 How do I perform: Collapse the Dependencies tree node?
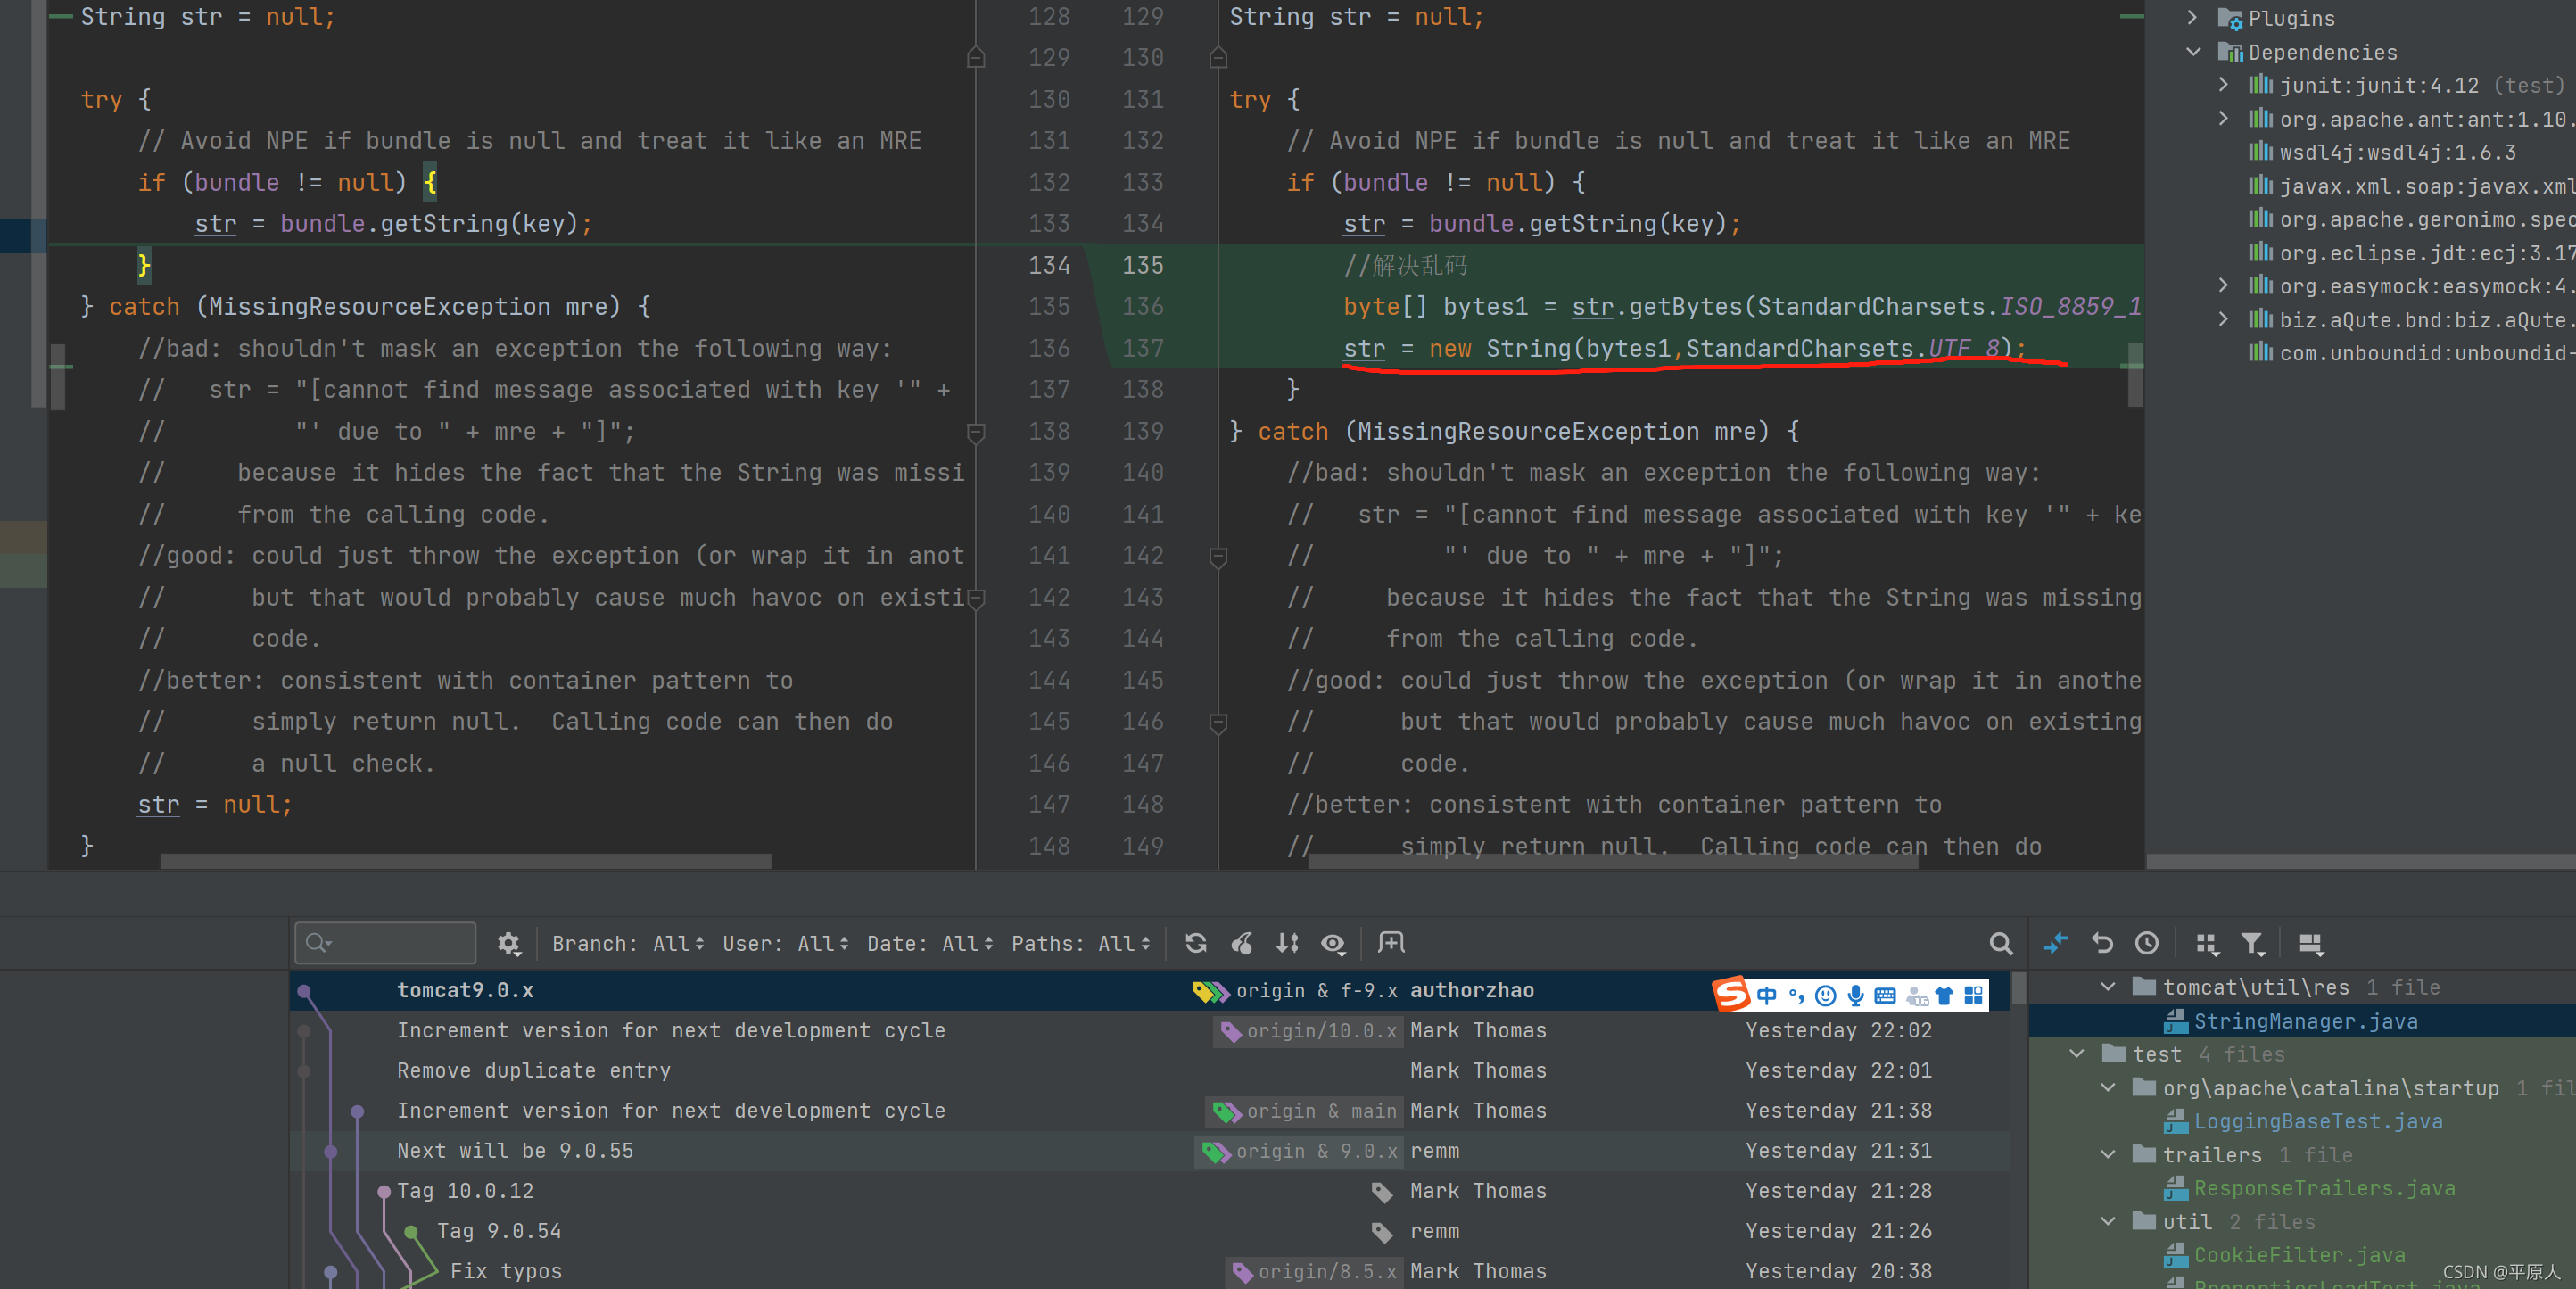click(2193, 52)
